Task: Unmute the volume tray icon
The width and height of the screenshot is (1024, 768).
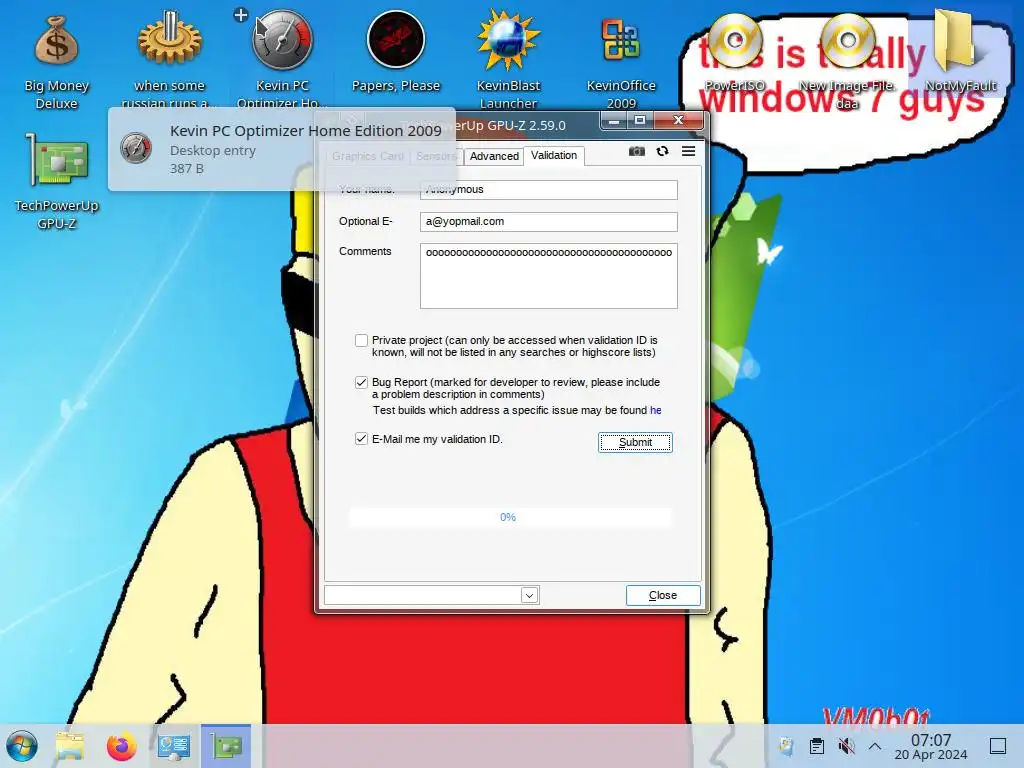Action: 846,746
